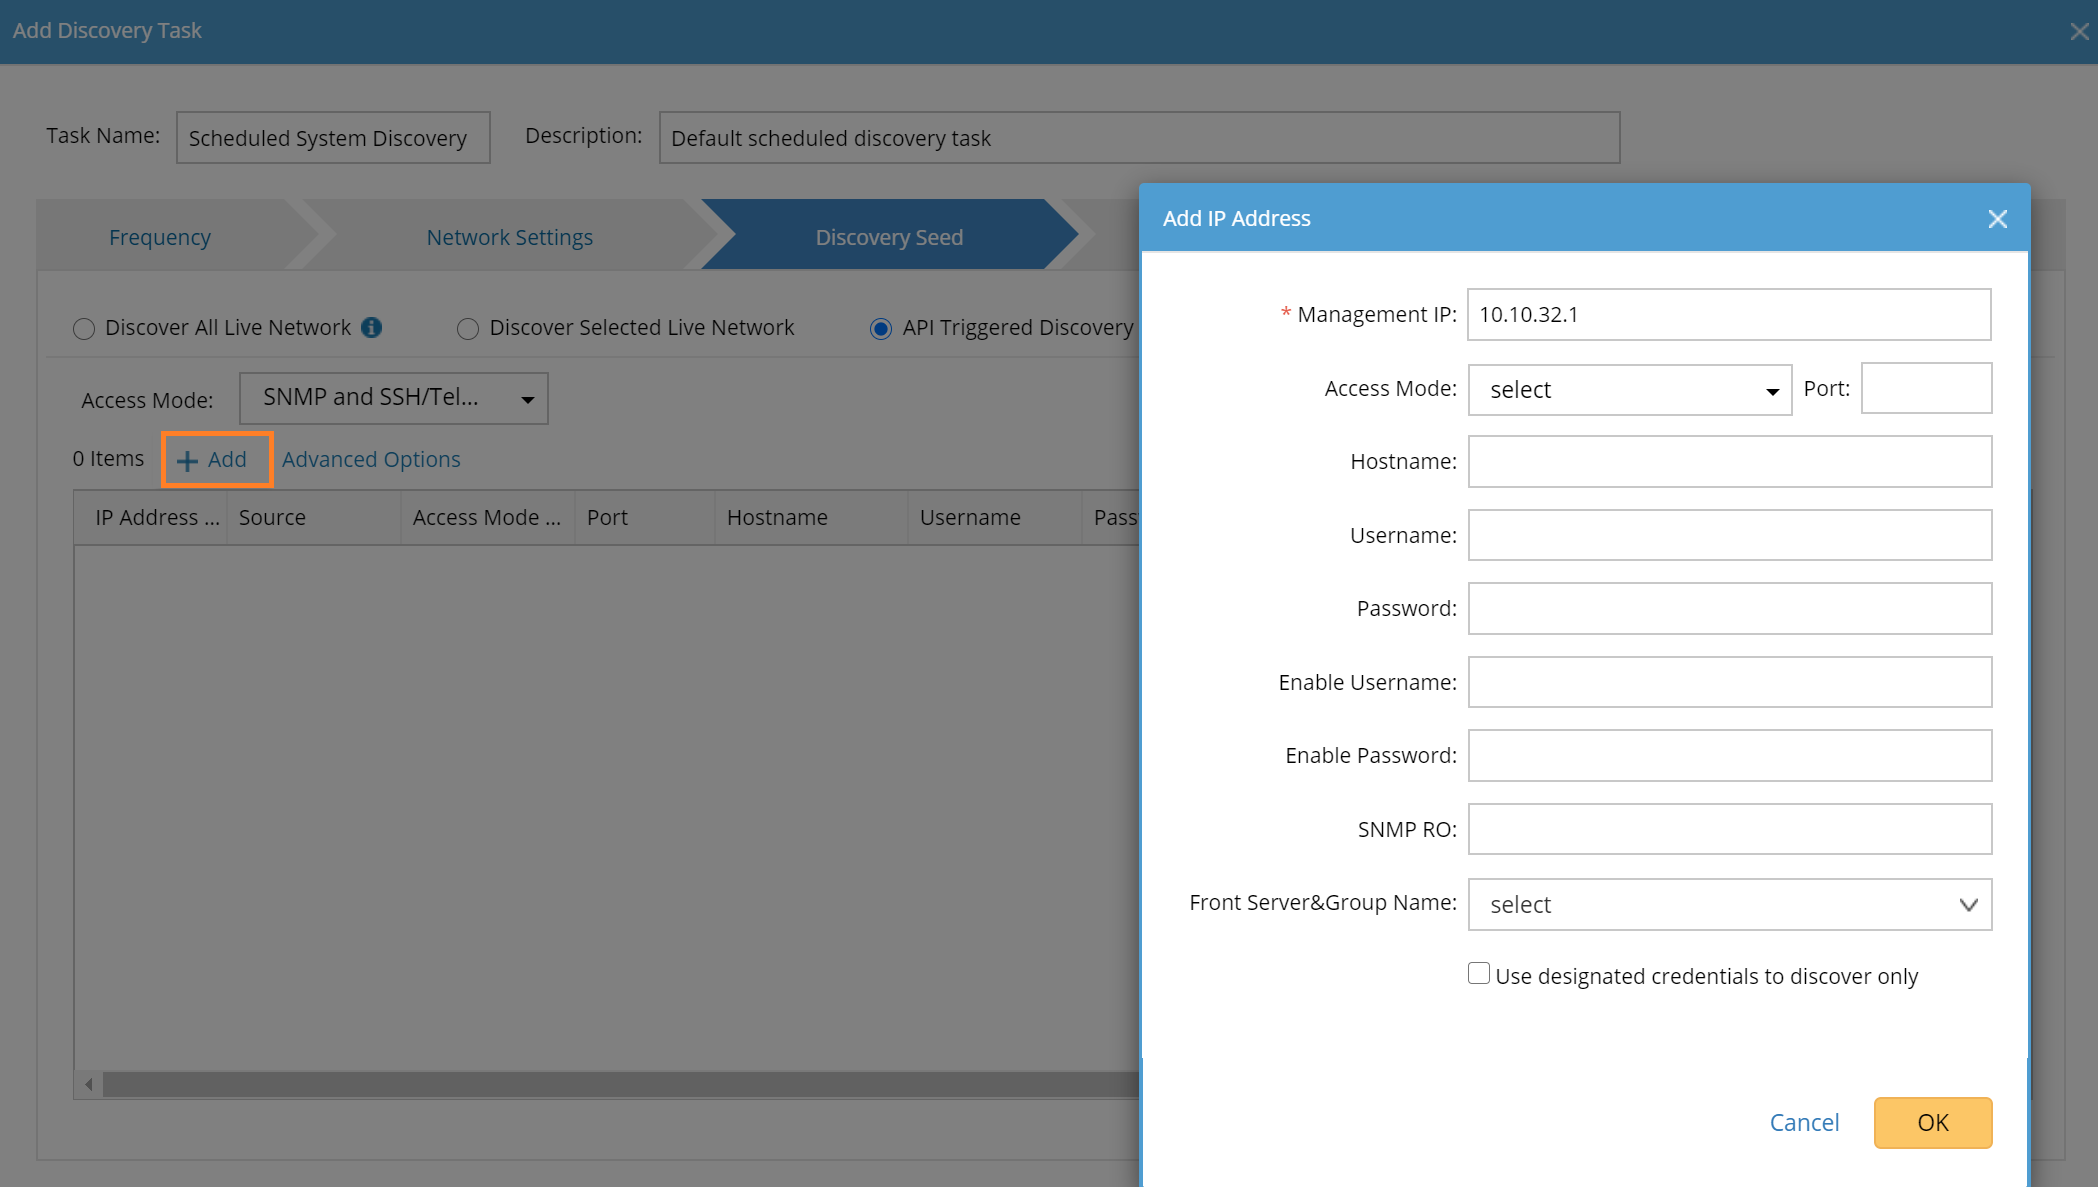Click info icon beside Discover All Live Network
This screenshot has width=2098, height=1187.
pos(372,327)
